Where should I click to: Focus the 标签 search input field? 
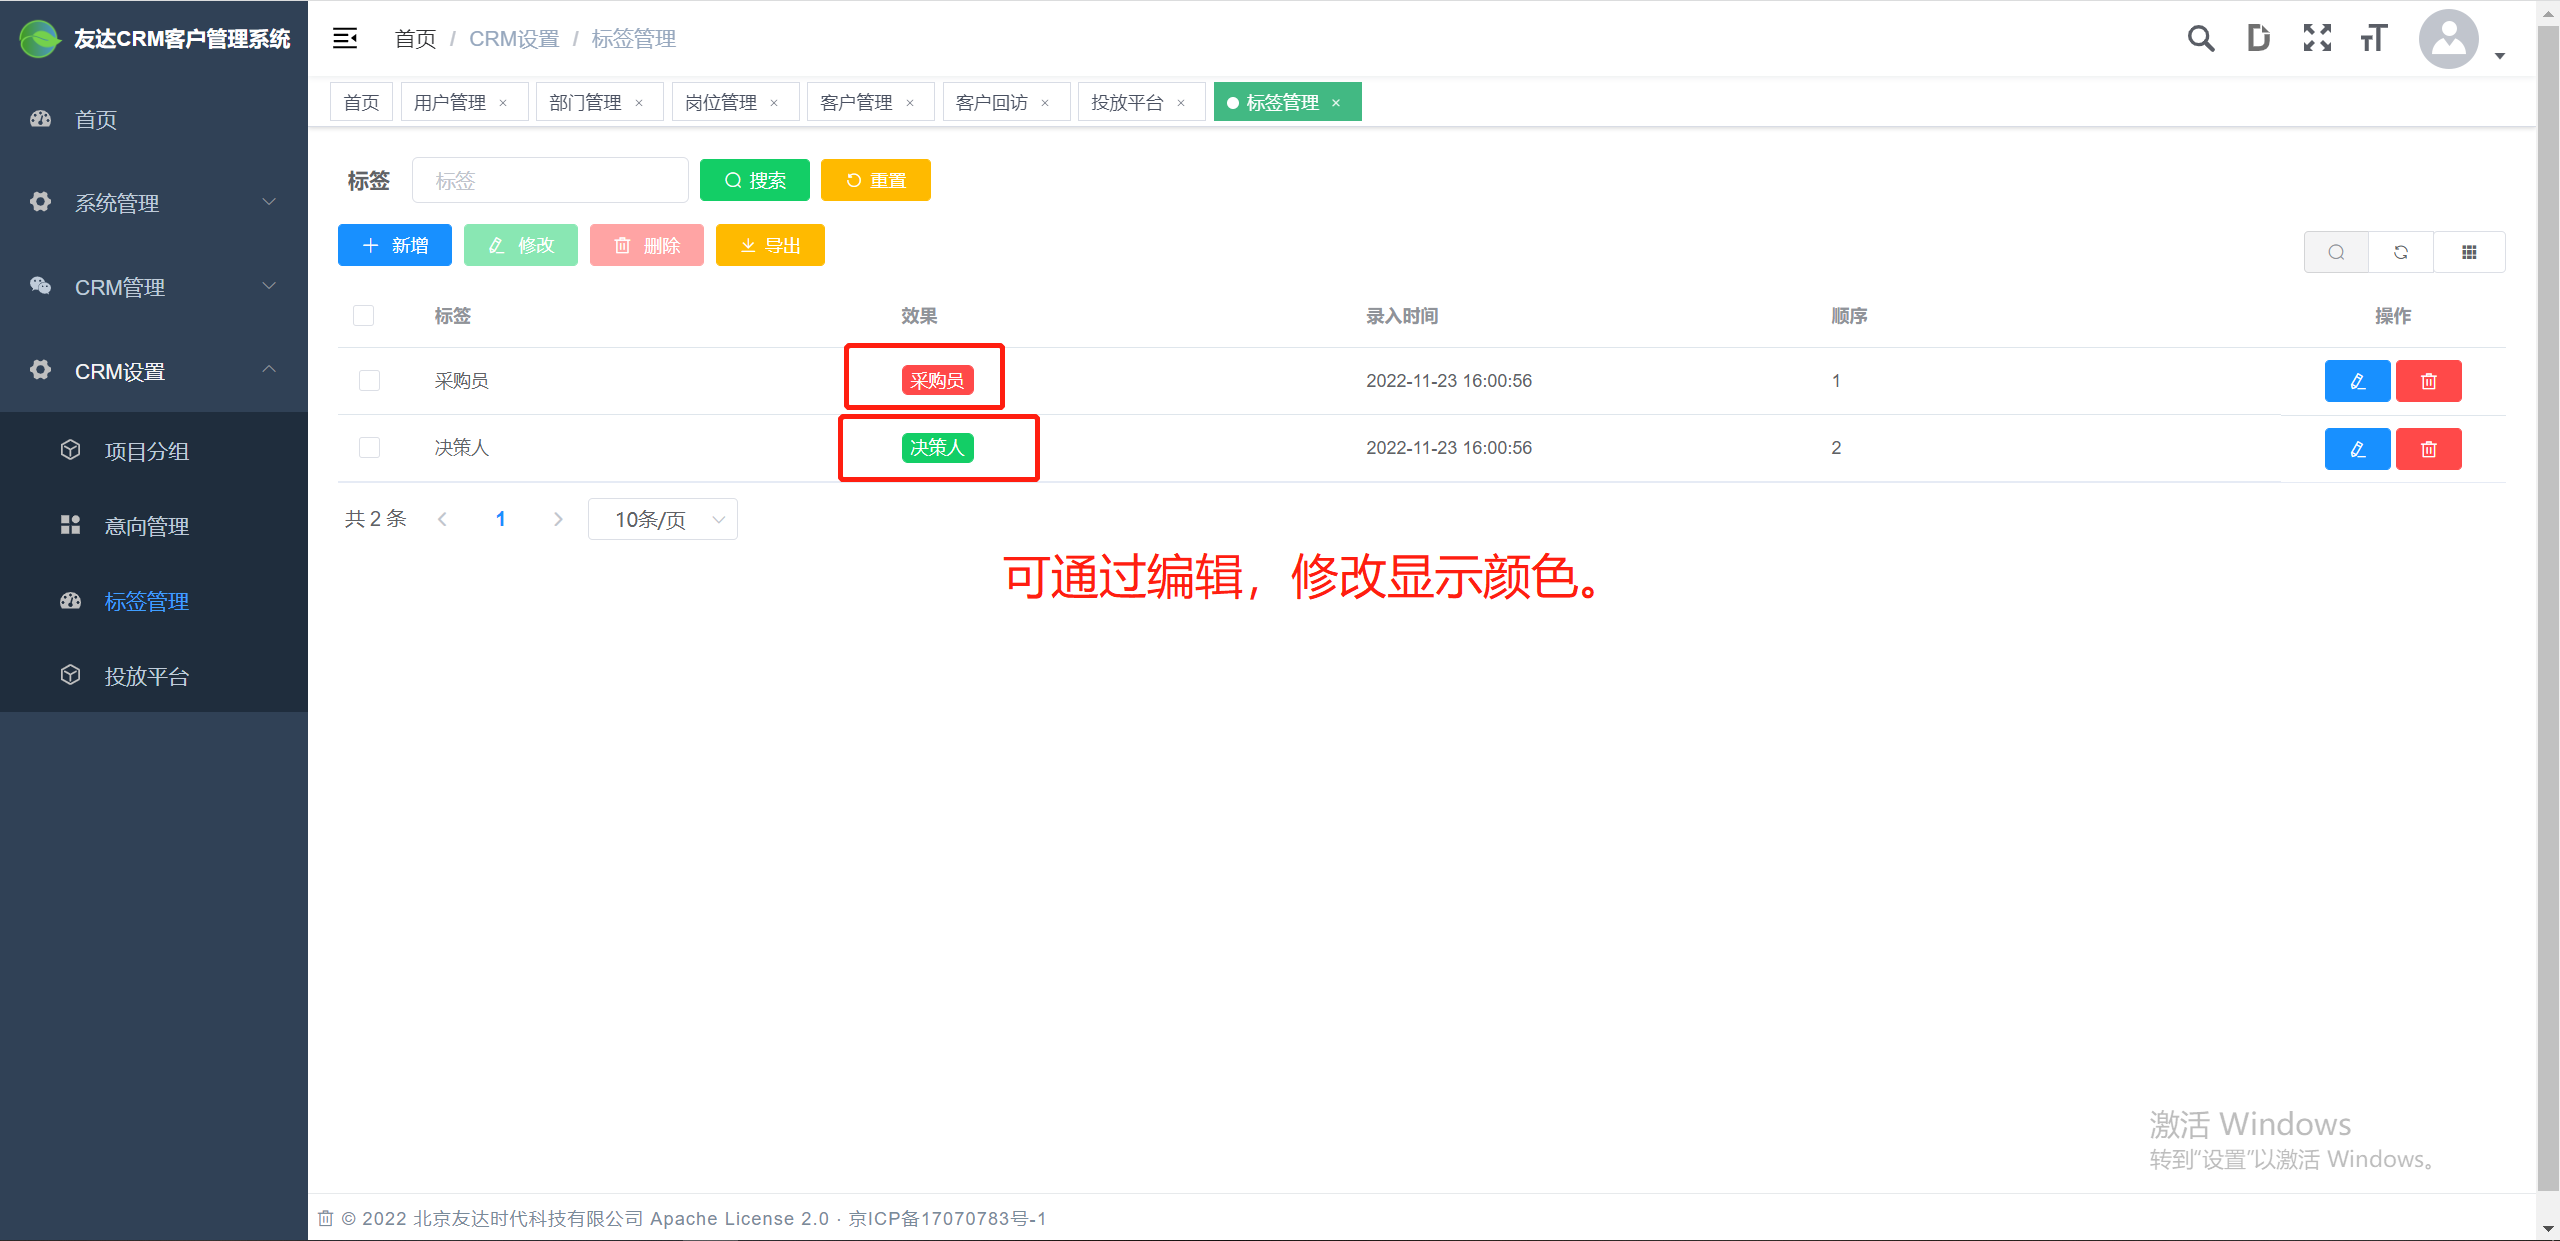coord(550,180)
